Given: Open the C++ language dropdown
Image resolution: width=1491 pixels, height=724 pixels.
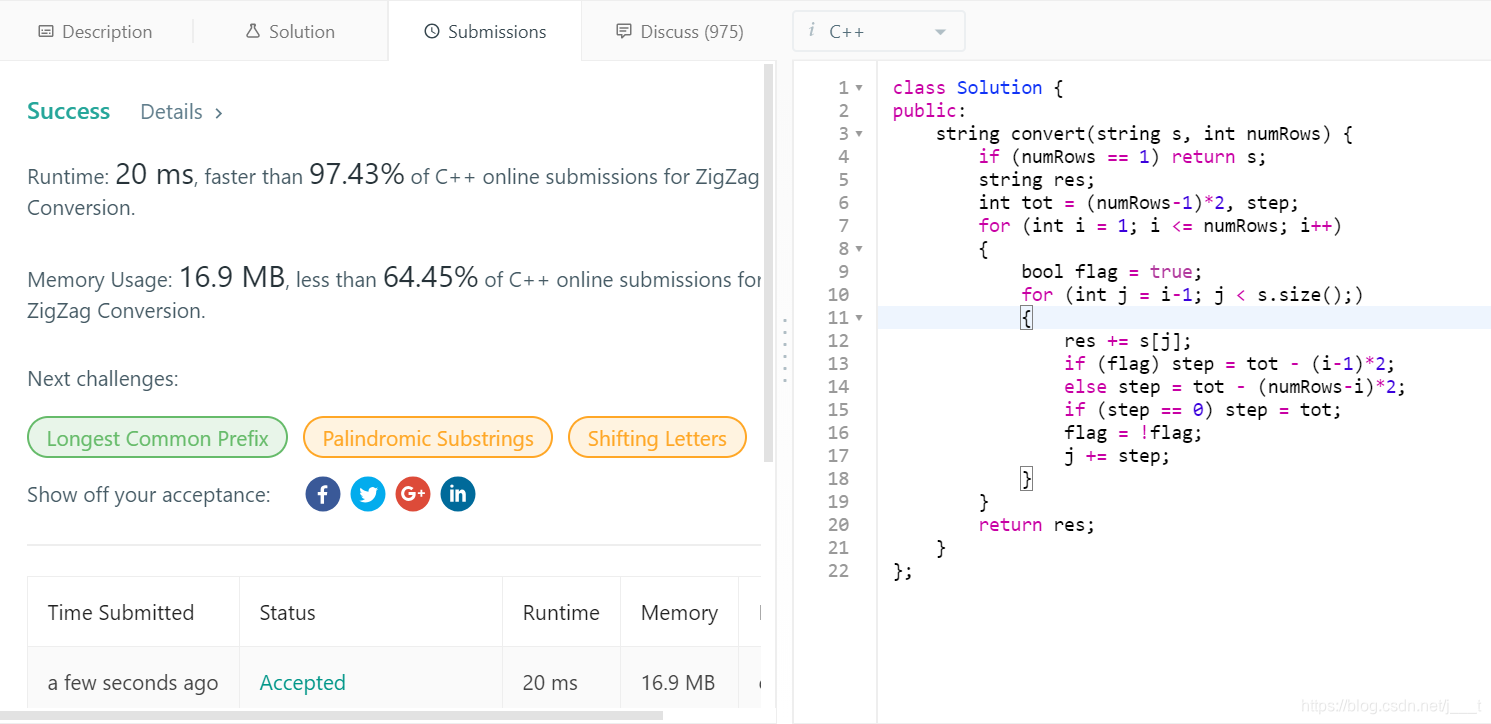Looking at the screenshot, I should point(879,32).
